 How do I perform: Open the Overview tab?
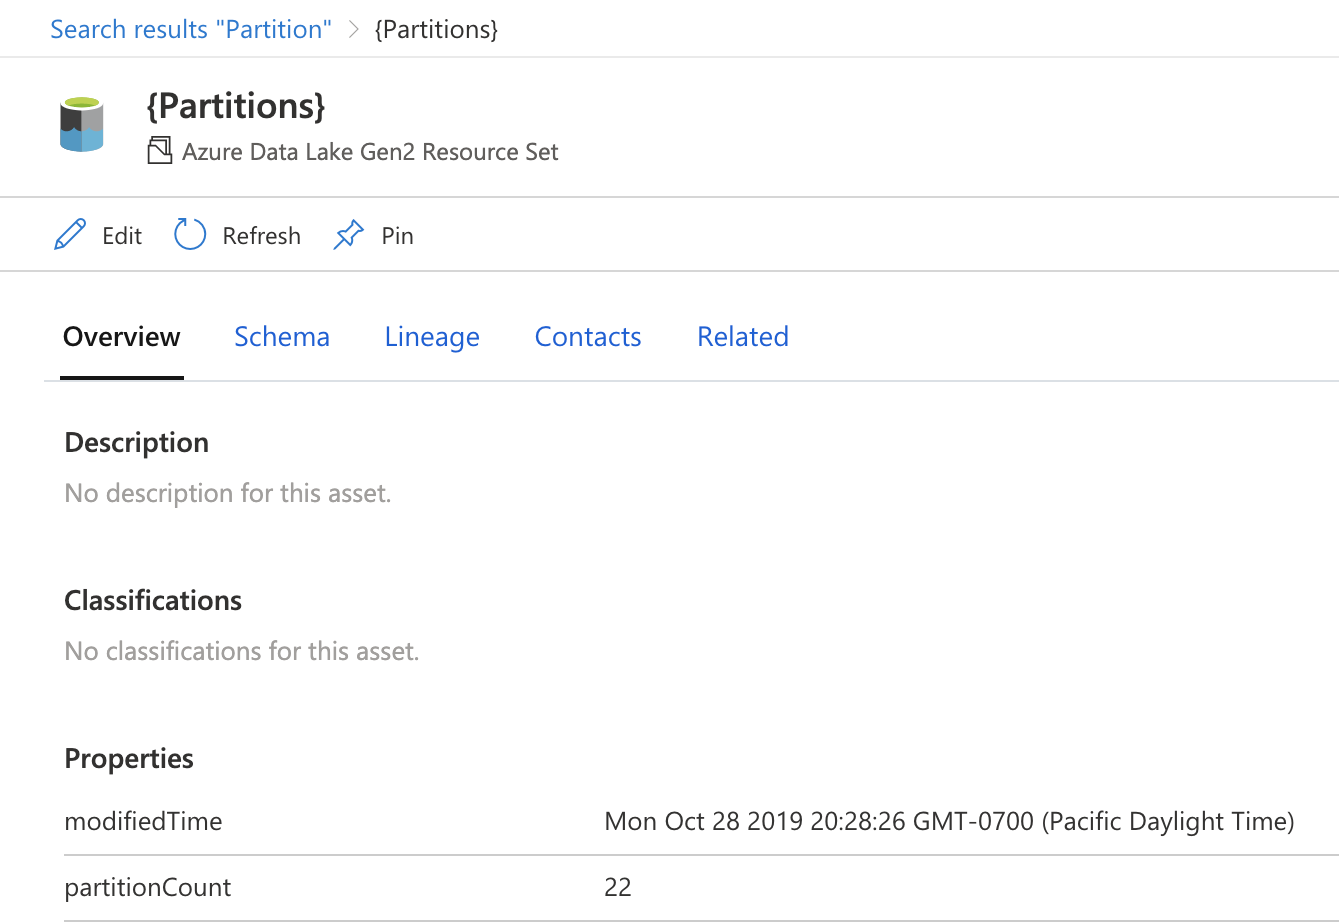click(122, 337)
